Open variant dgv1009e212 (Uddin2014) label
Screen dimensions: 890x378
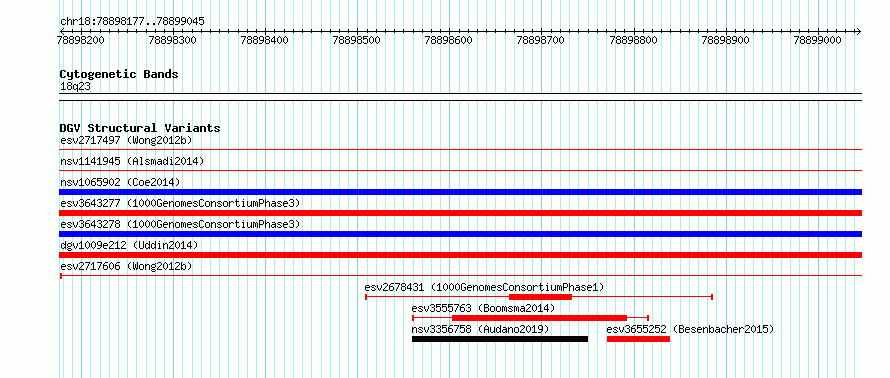(129, 245)
